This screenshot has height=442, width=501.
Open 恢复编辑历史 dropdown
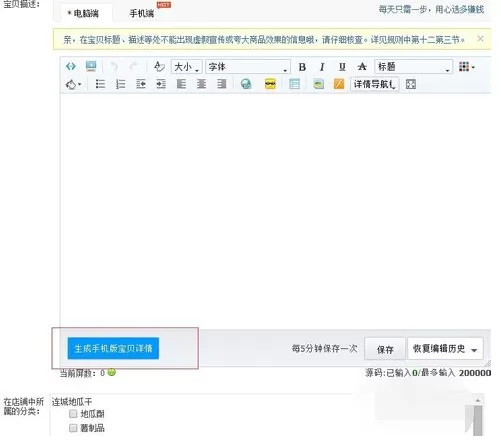445,349
